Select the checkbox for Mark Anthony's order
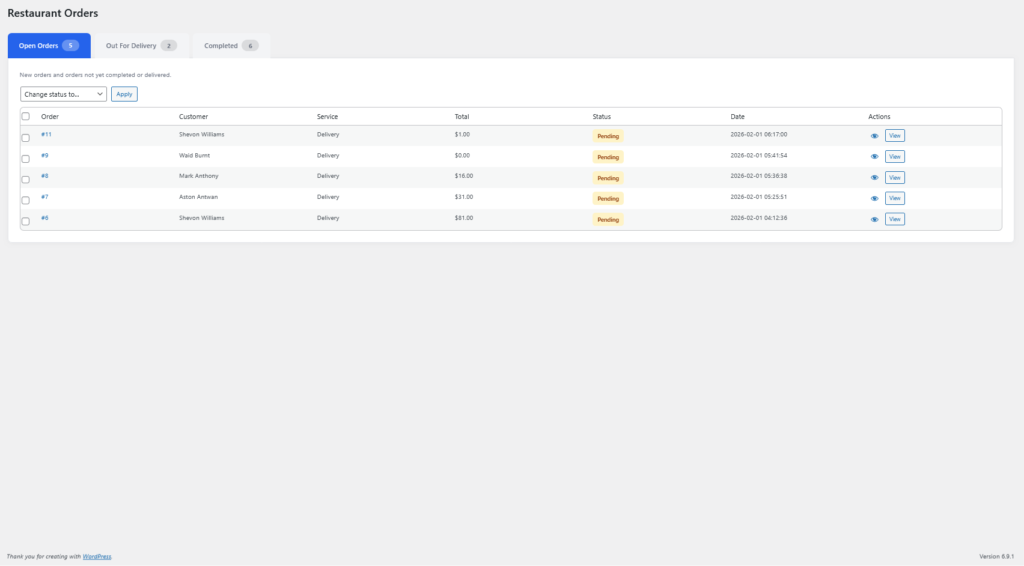1024x566 pixels. pos(26,179)
